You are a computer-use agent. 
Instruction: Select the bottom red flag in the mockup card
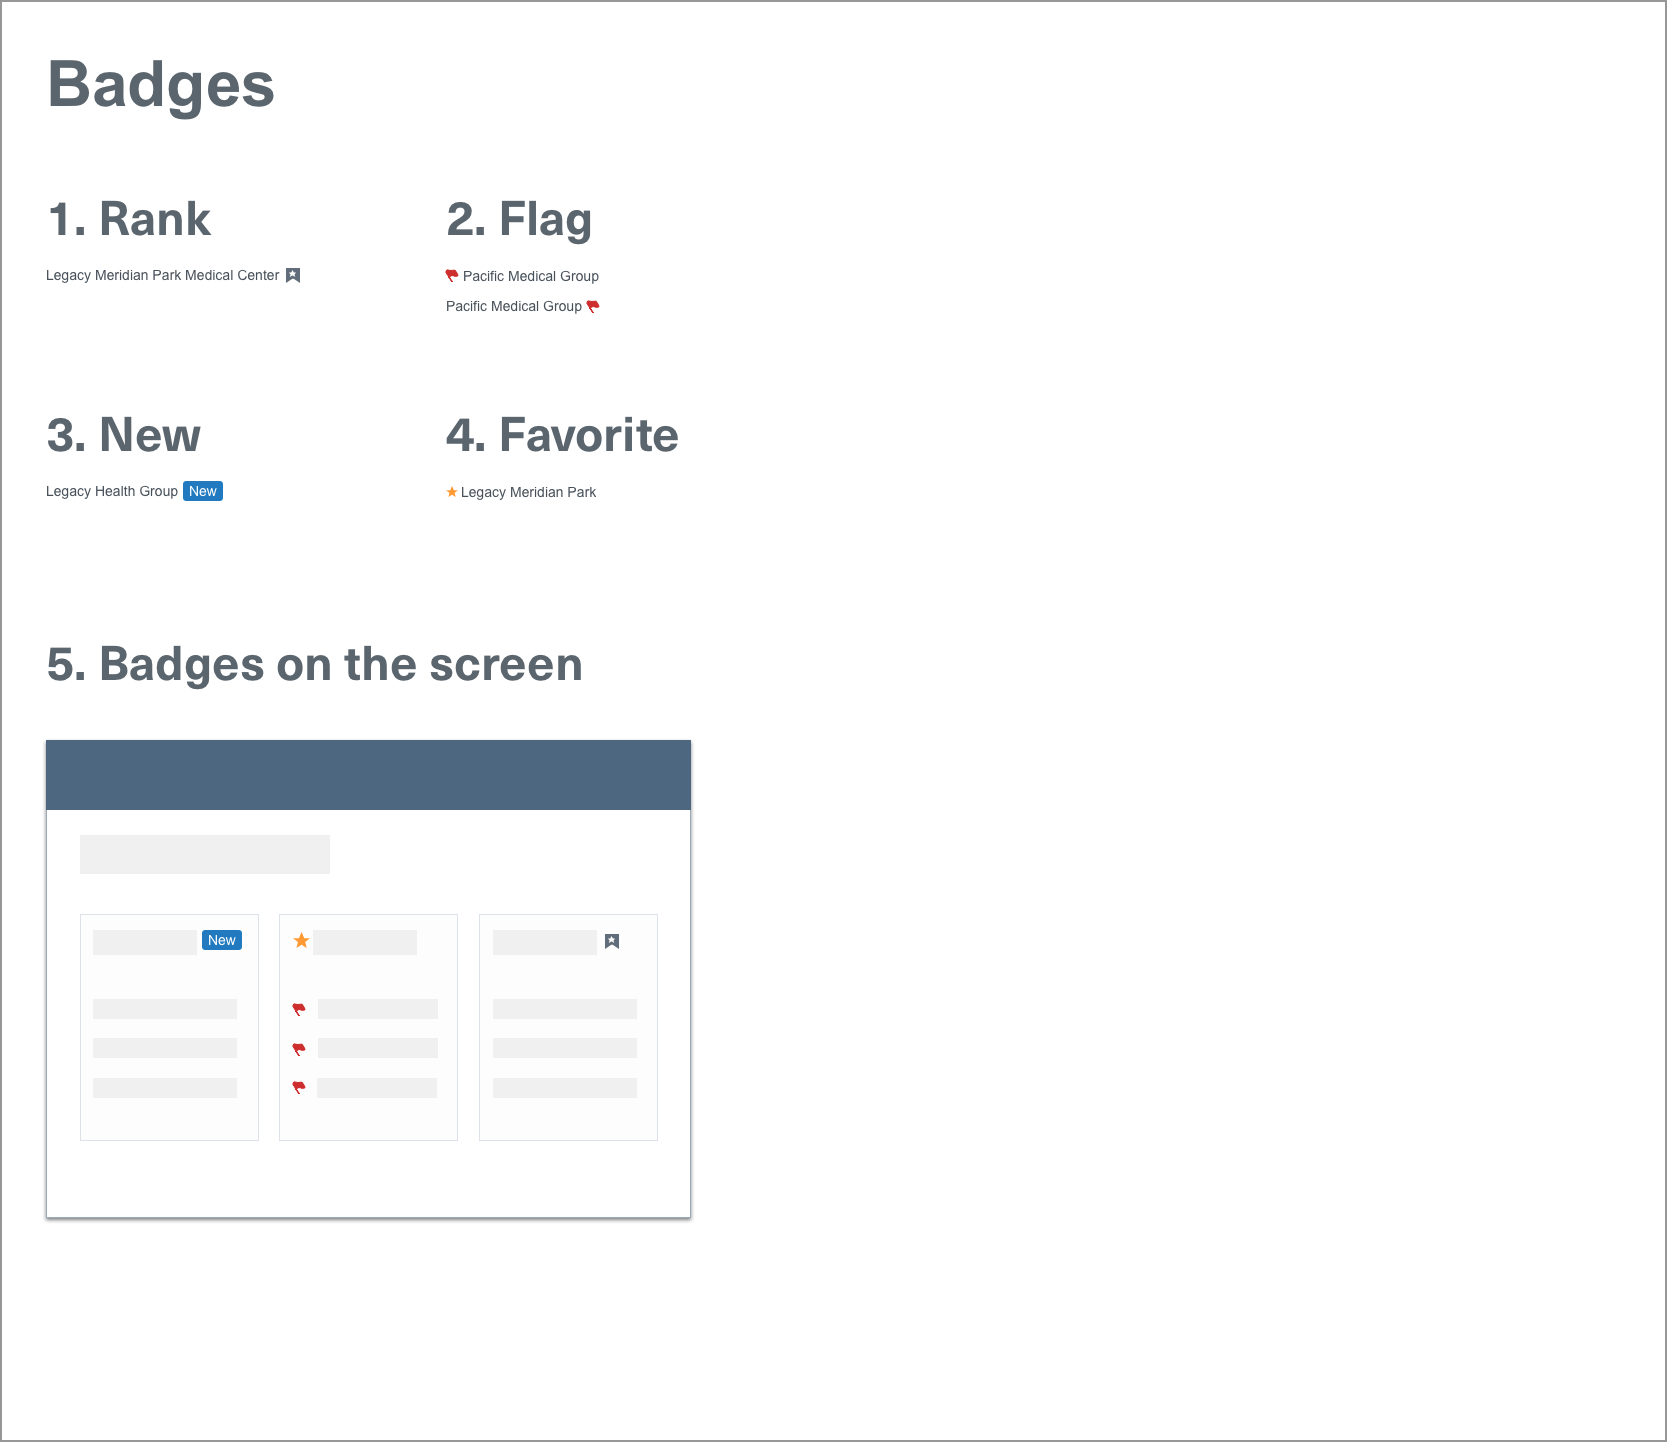click(x=299, y=1087)
